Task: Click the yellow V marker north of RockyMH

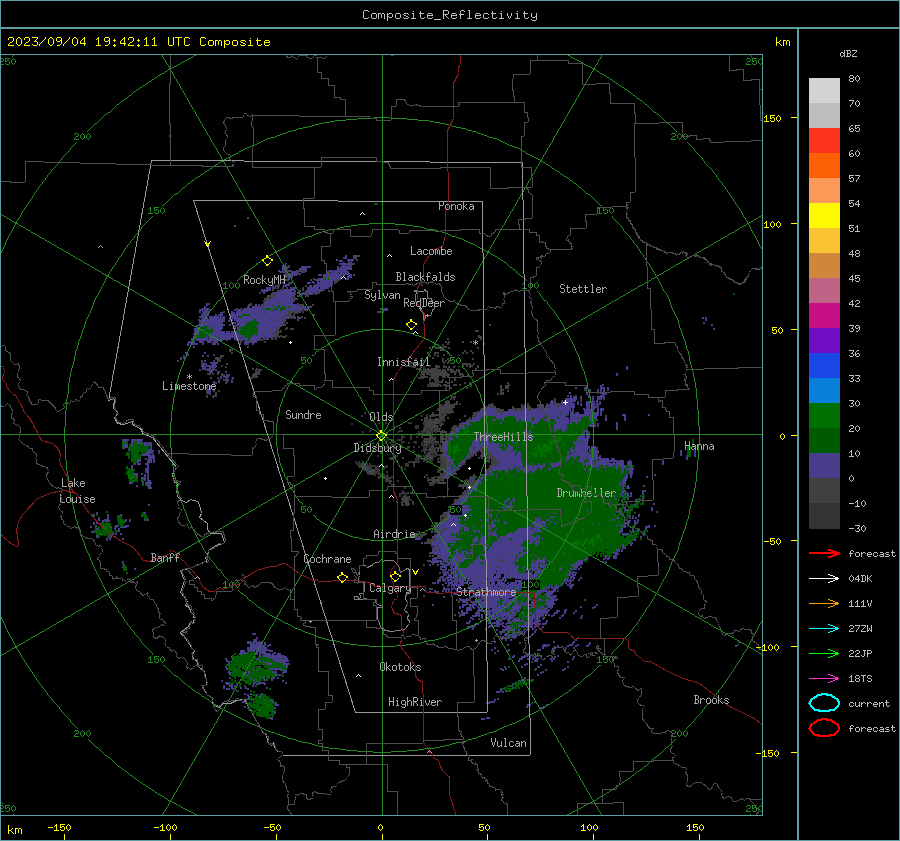Action: (x=207, y=245)
